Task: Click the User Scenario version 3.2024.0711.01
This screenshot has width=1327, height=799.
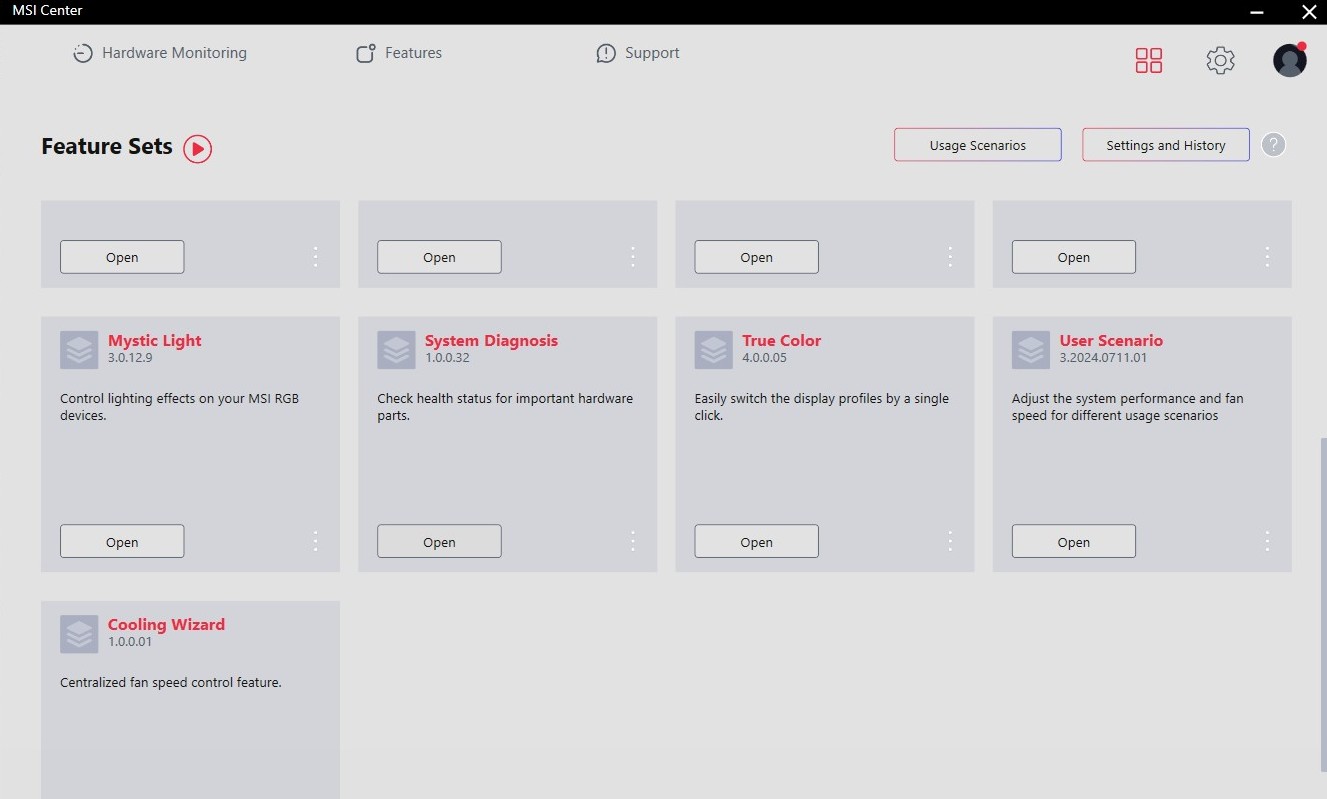Action: pyautogui.click(x=1103, y=358)
